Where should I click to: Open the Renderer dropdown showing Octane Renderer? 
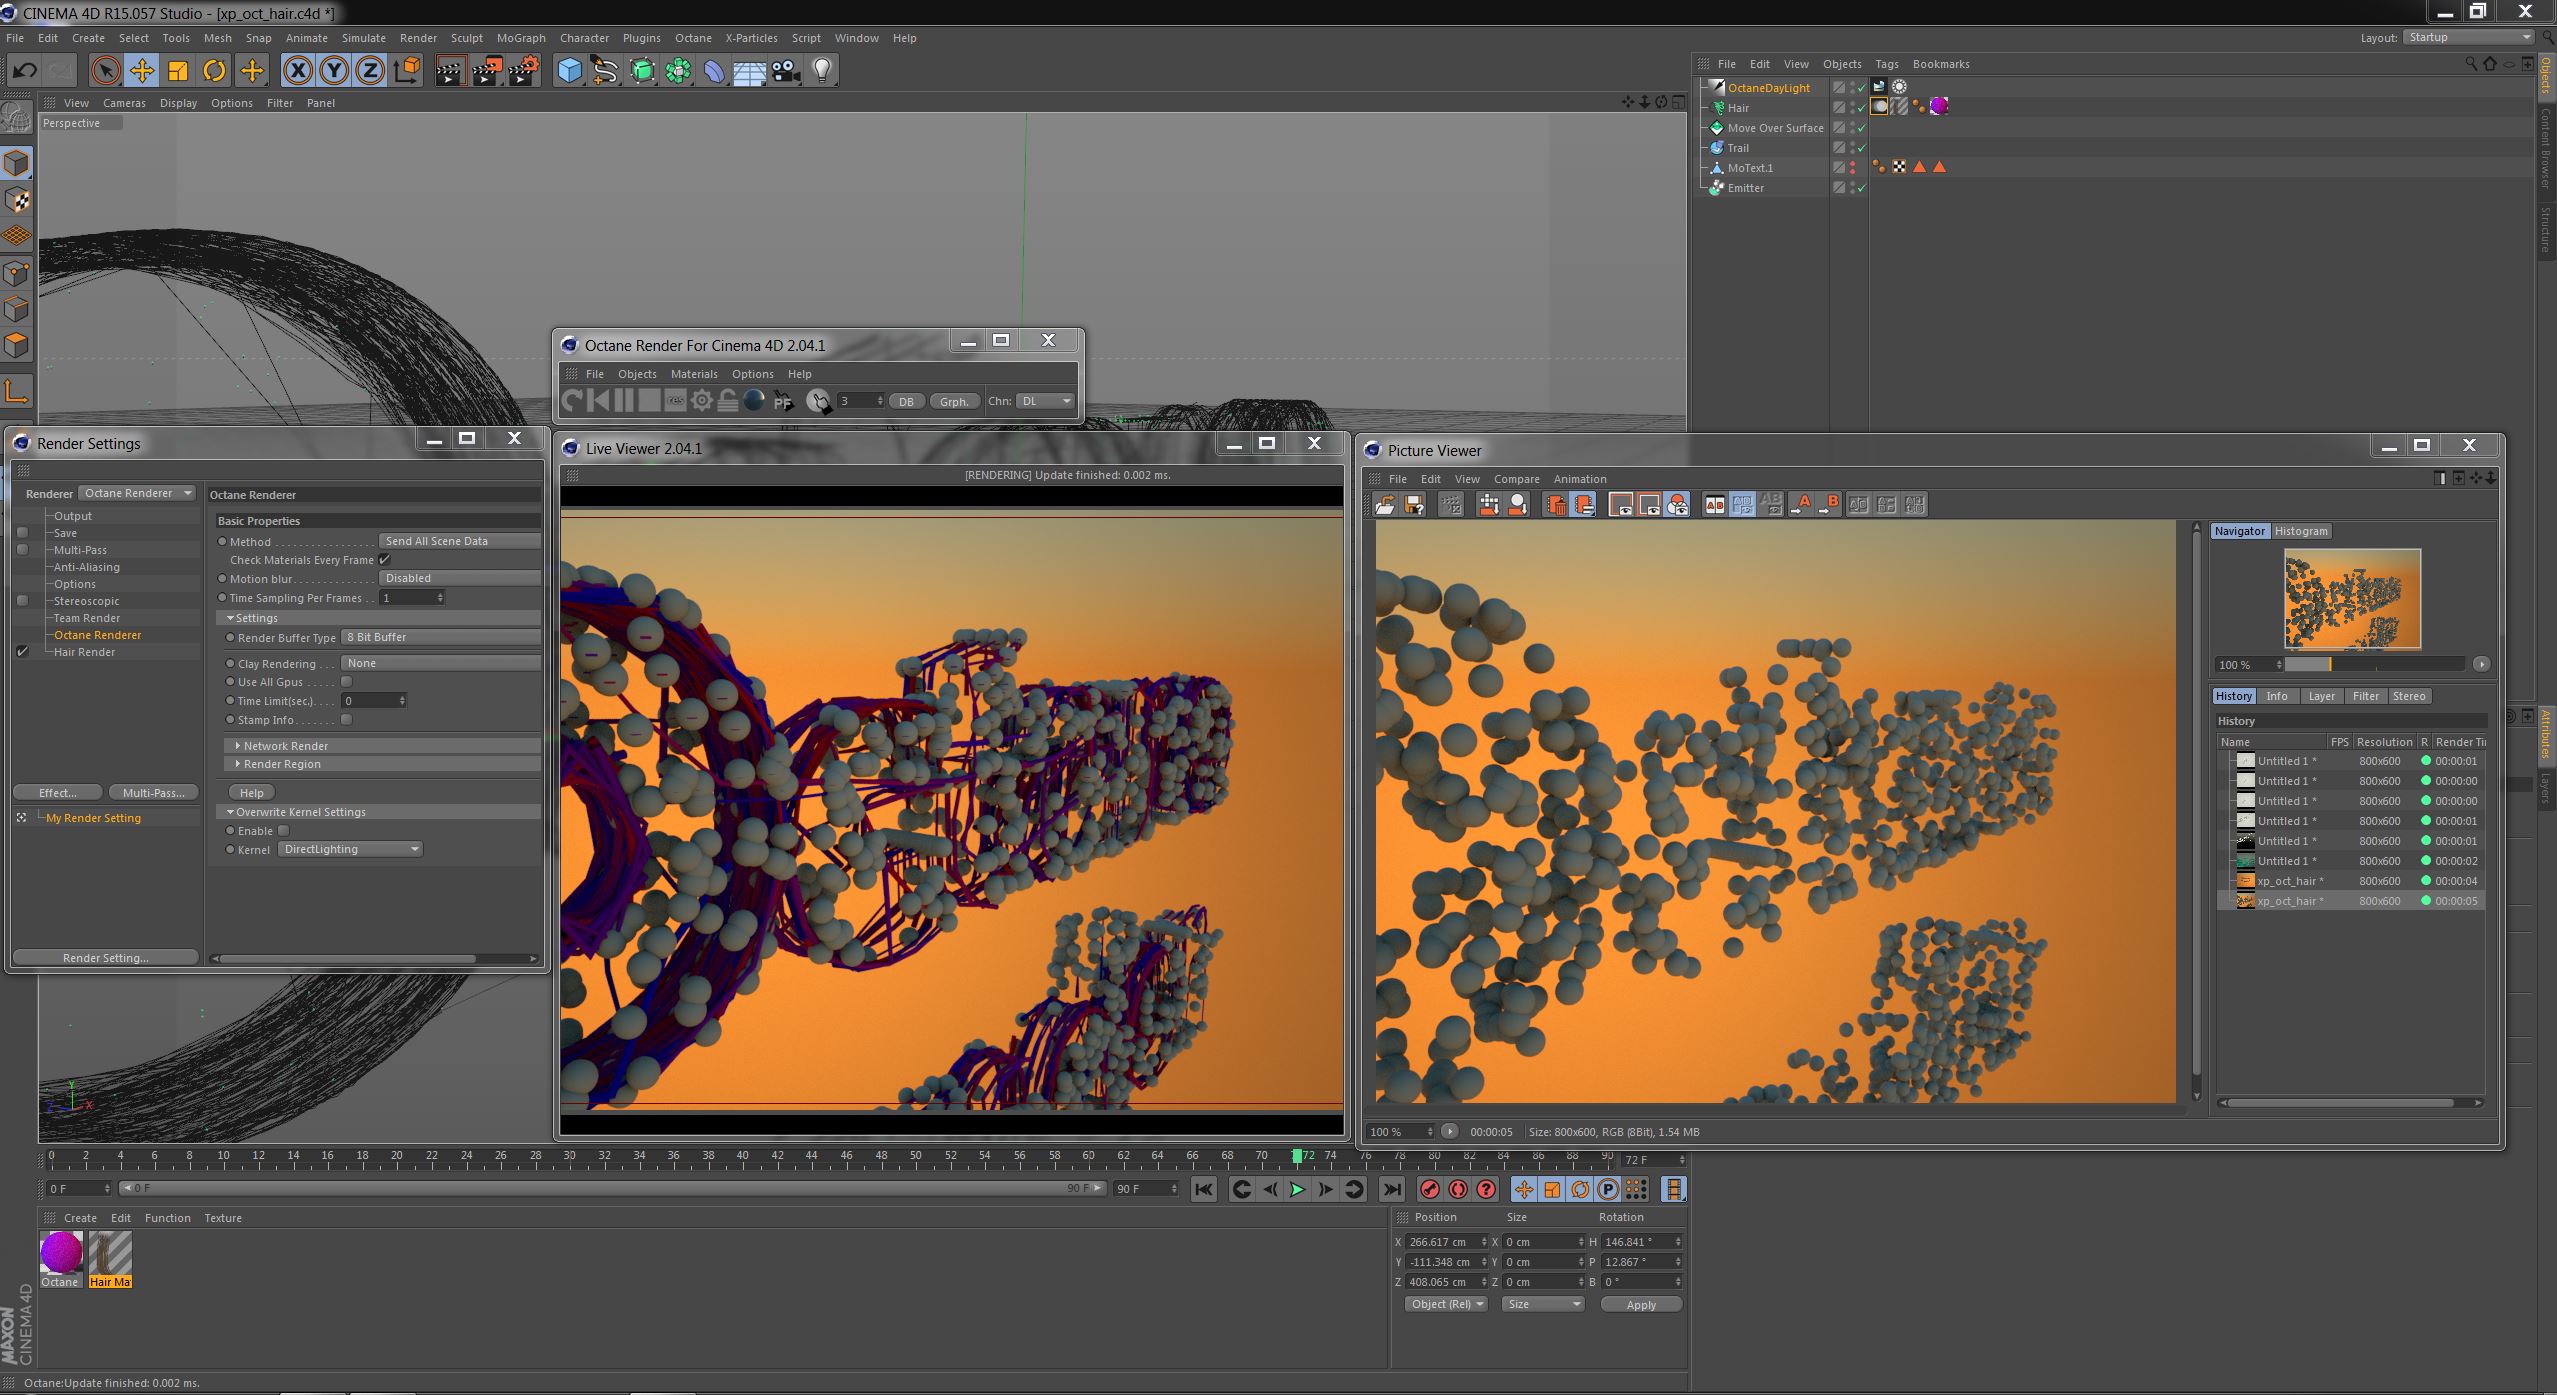pos(137,493)
